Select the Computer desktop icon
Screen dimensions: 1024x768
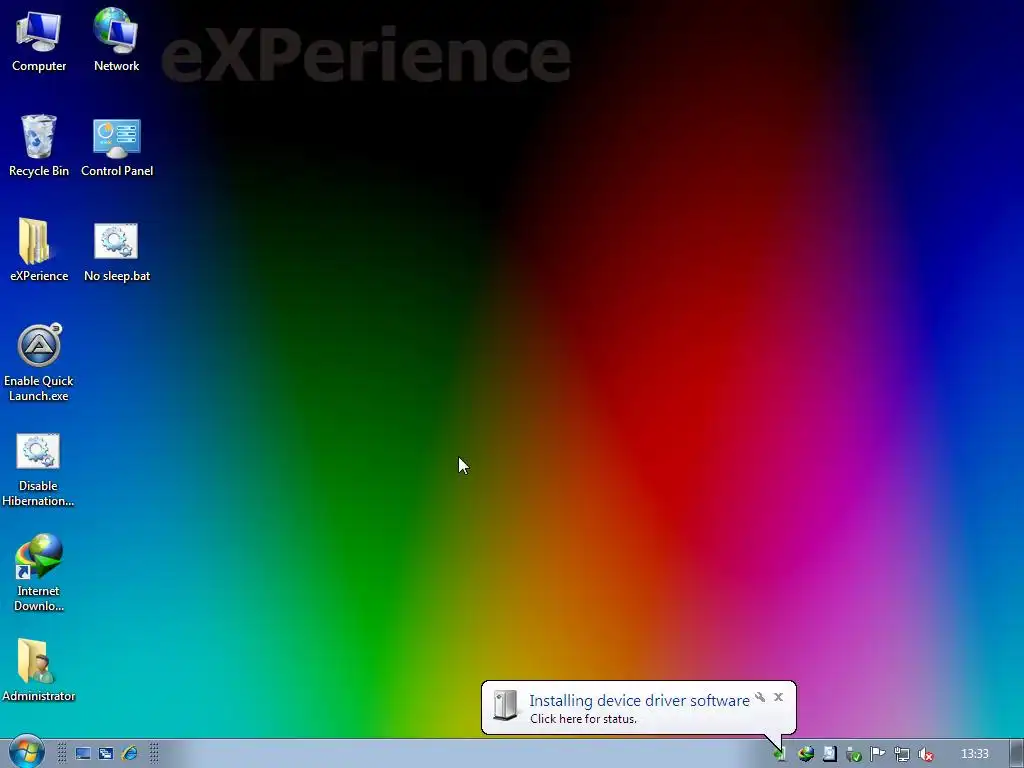(39, 40)
